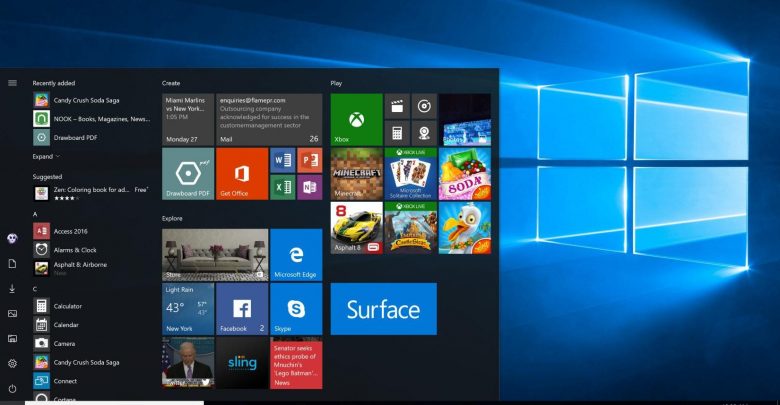Open Documents from the Start sidebar

[x=12, y=264]
